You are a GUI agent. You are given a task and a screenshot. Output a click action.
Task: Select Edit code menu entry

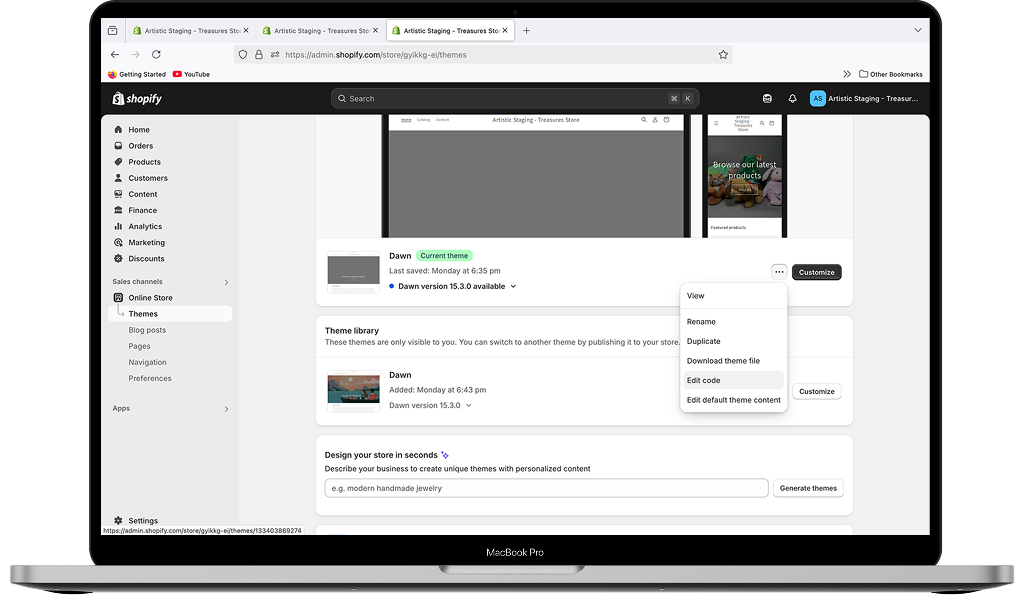(733, 381)
